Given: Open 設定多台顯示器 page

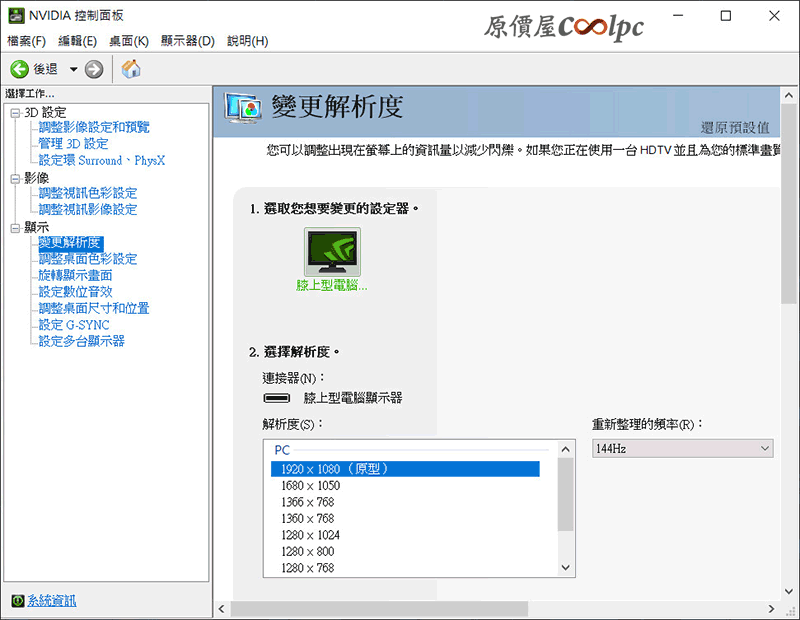Looking at the screenshot, I should [82, 341].
